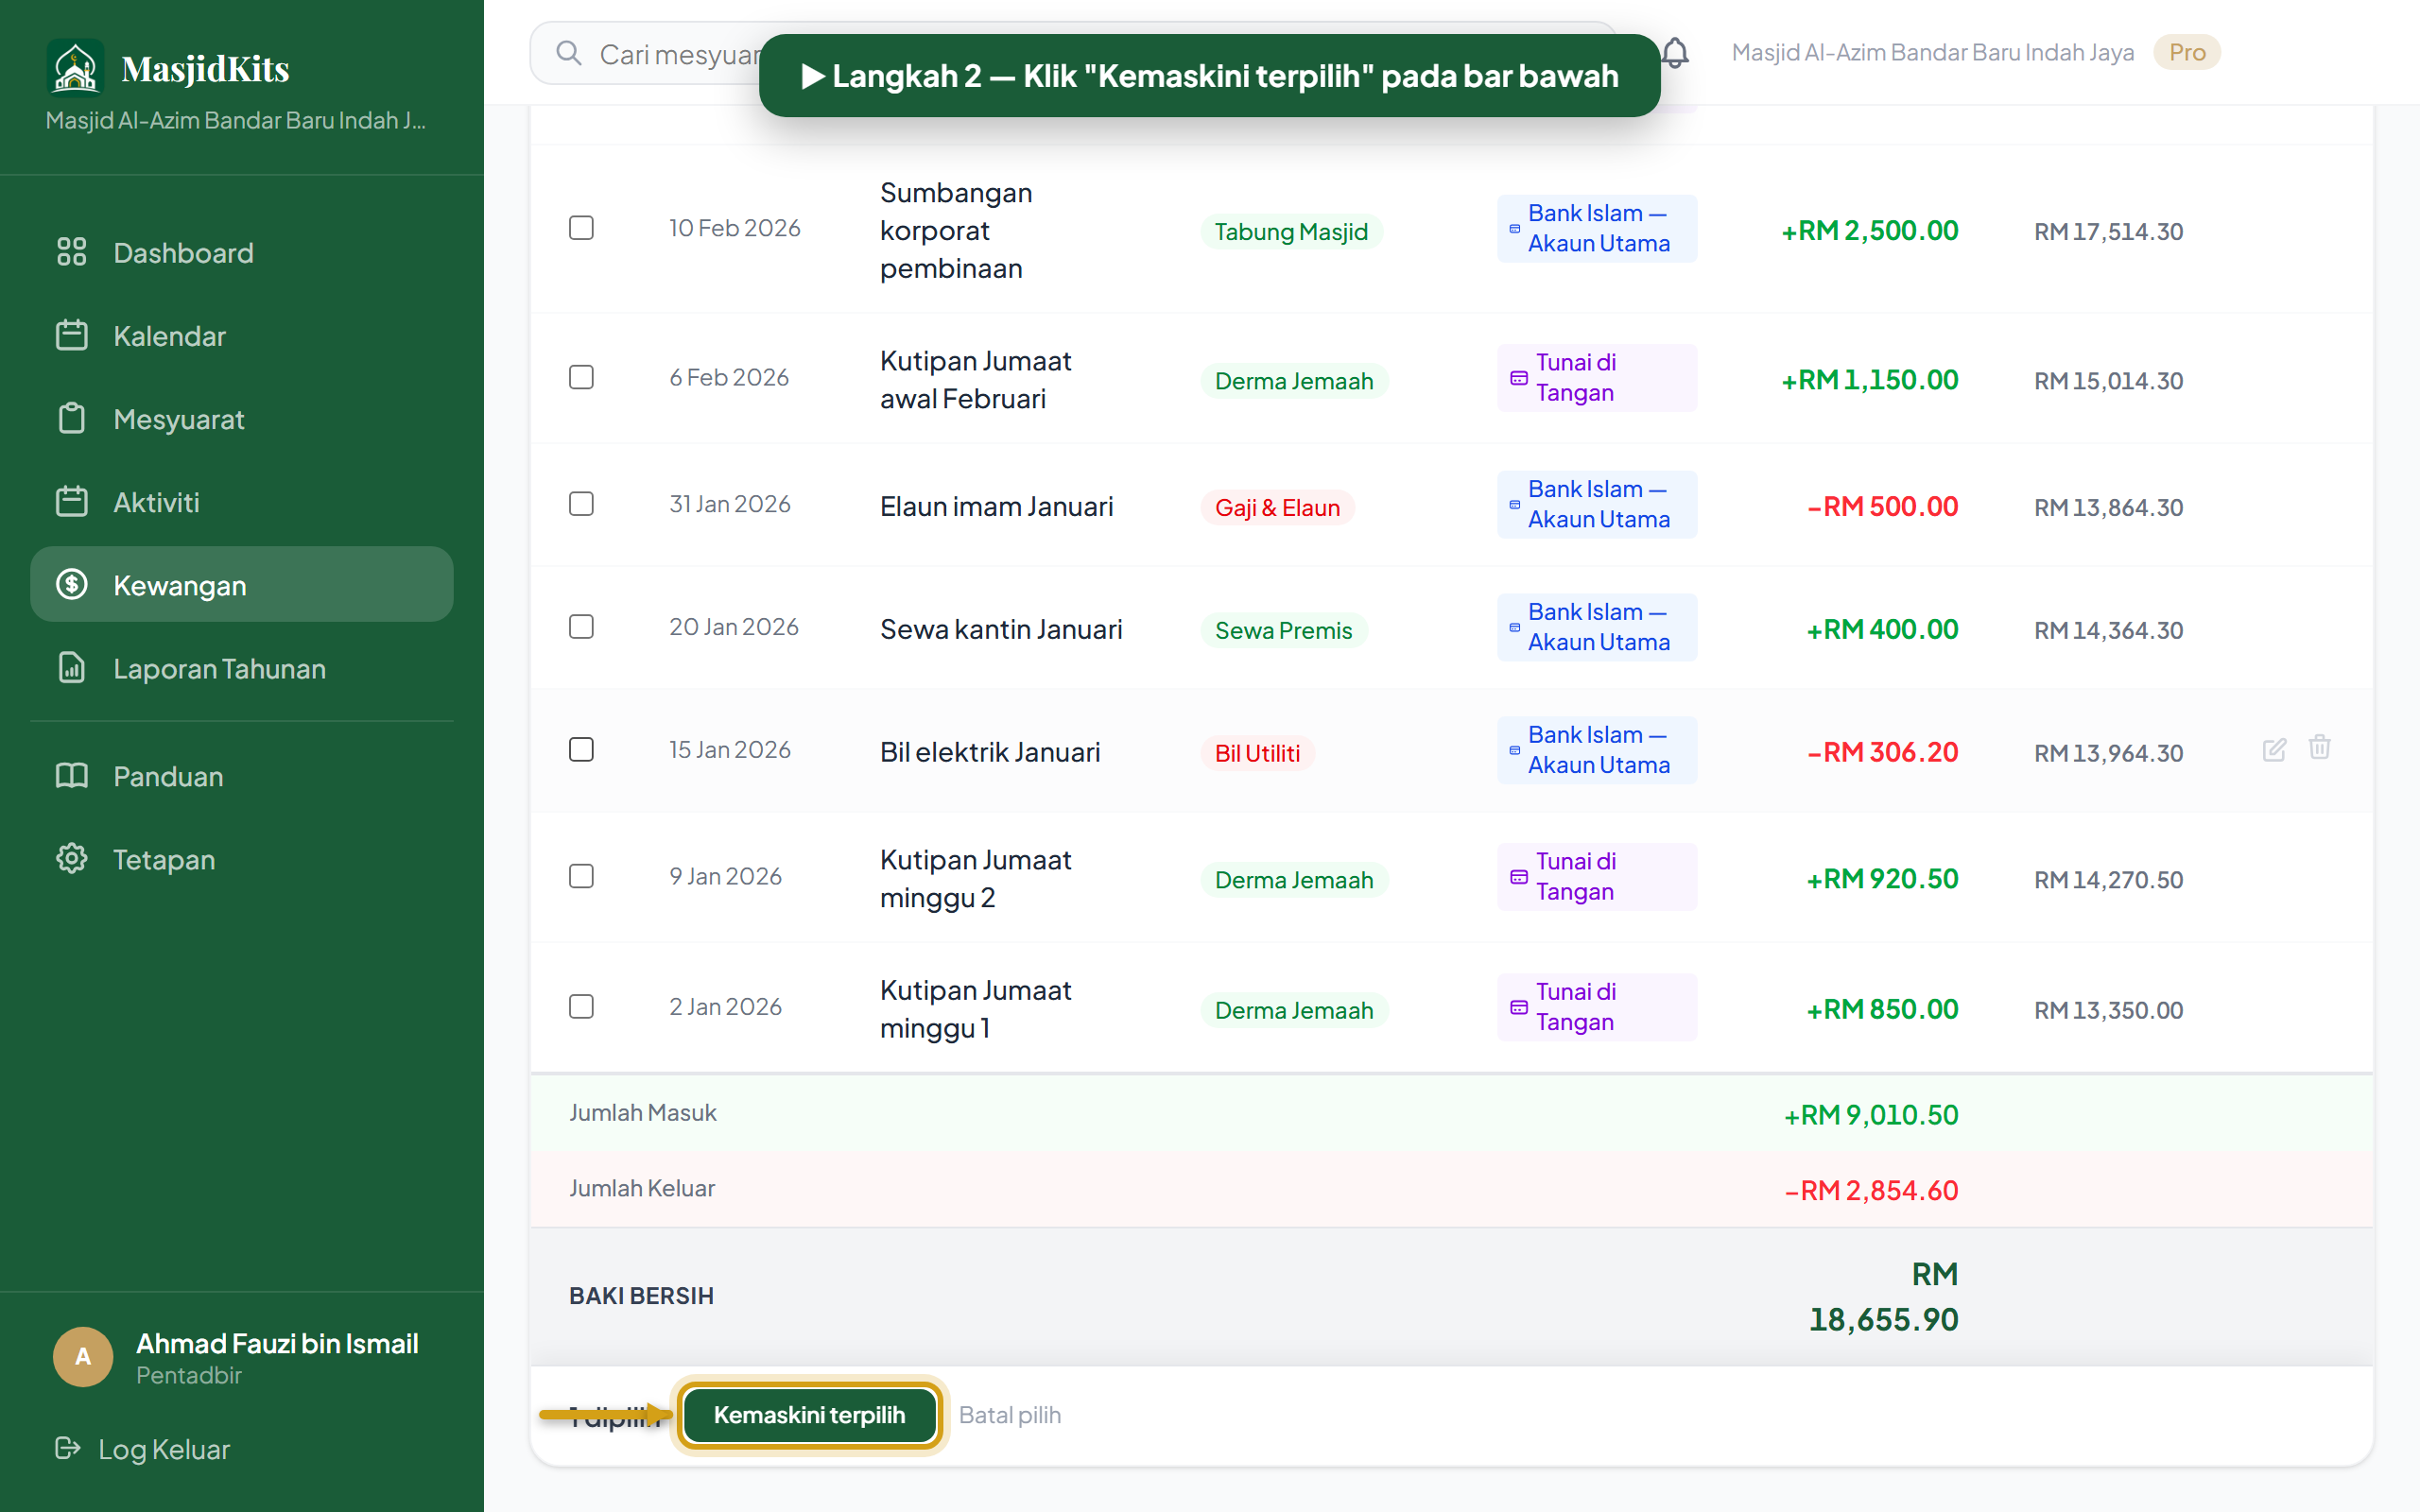
Task: Click the Aktiviti calendar icon
Action: [71, 501]
